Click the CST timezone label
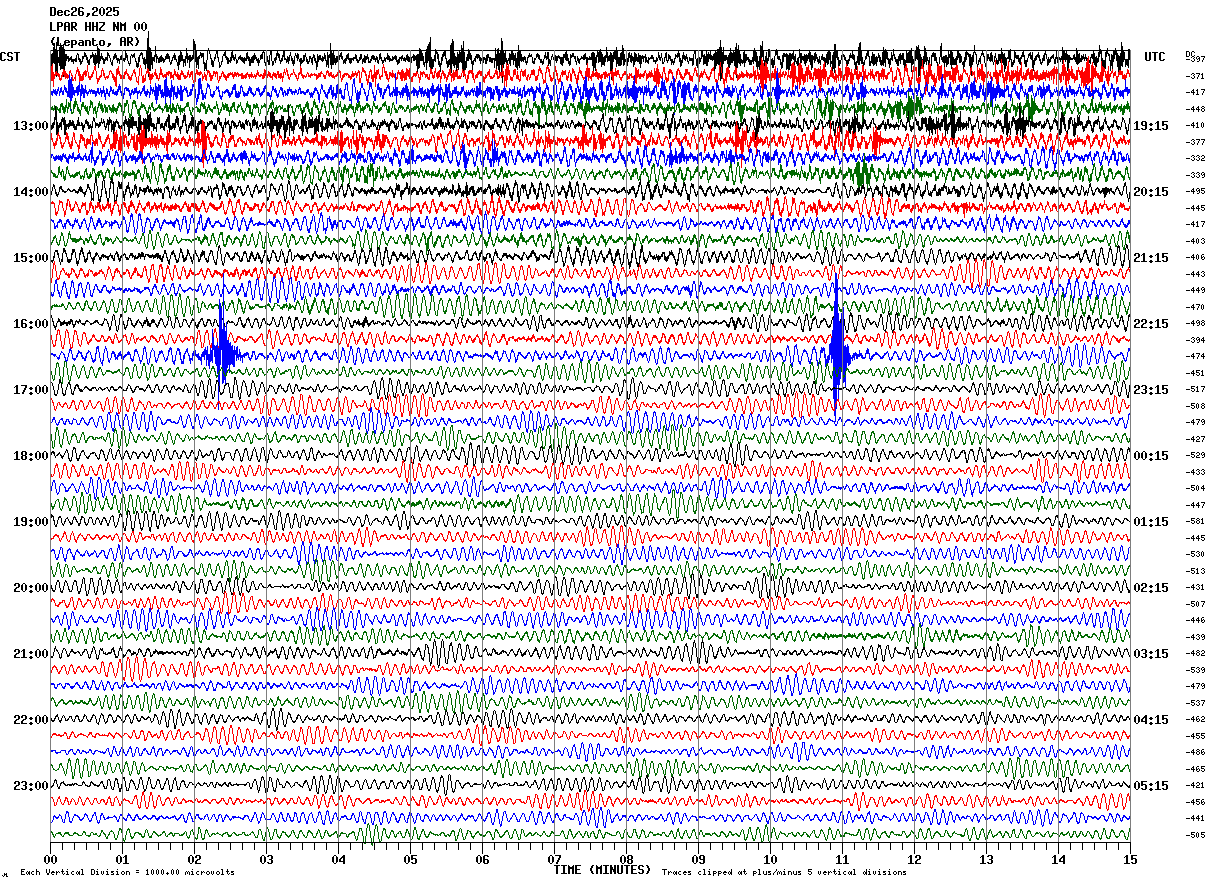 point(10,57)
